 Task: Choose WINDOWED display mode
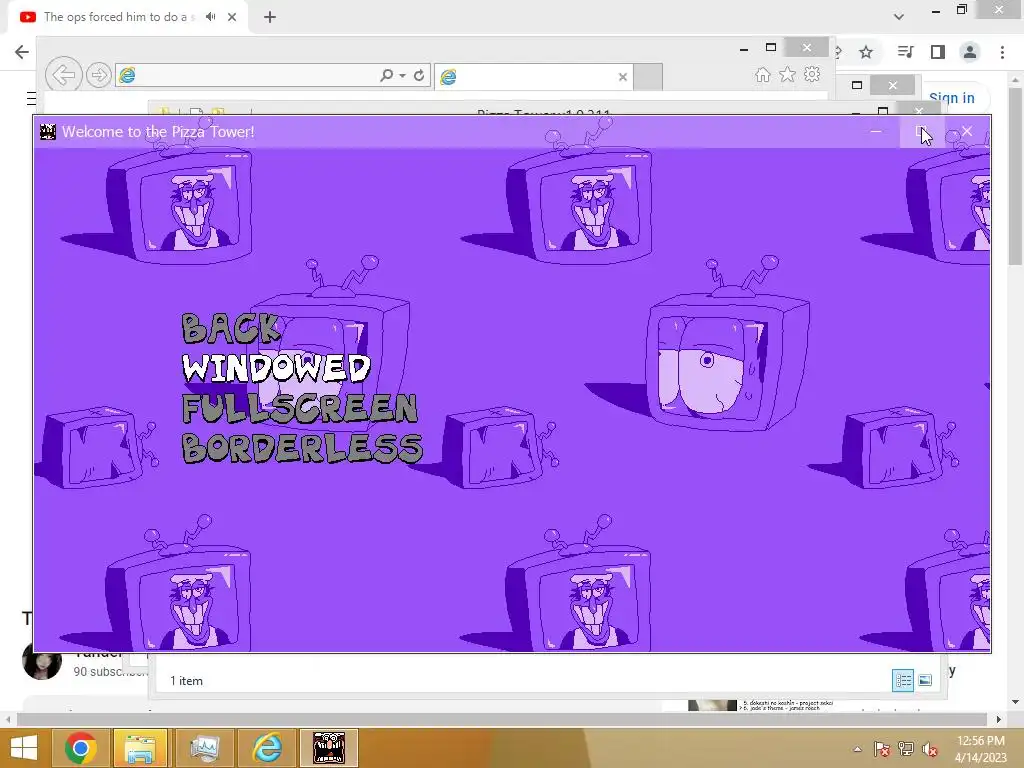pyautogui.click(x=276, y=368)
